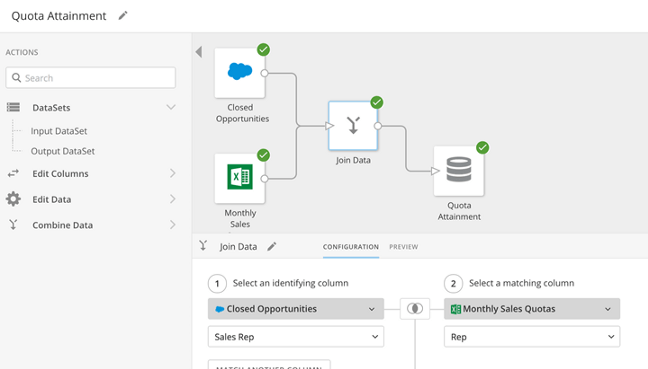Click the Quota Attainment output node label

tap(459, 211)
